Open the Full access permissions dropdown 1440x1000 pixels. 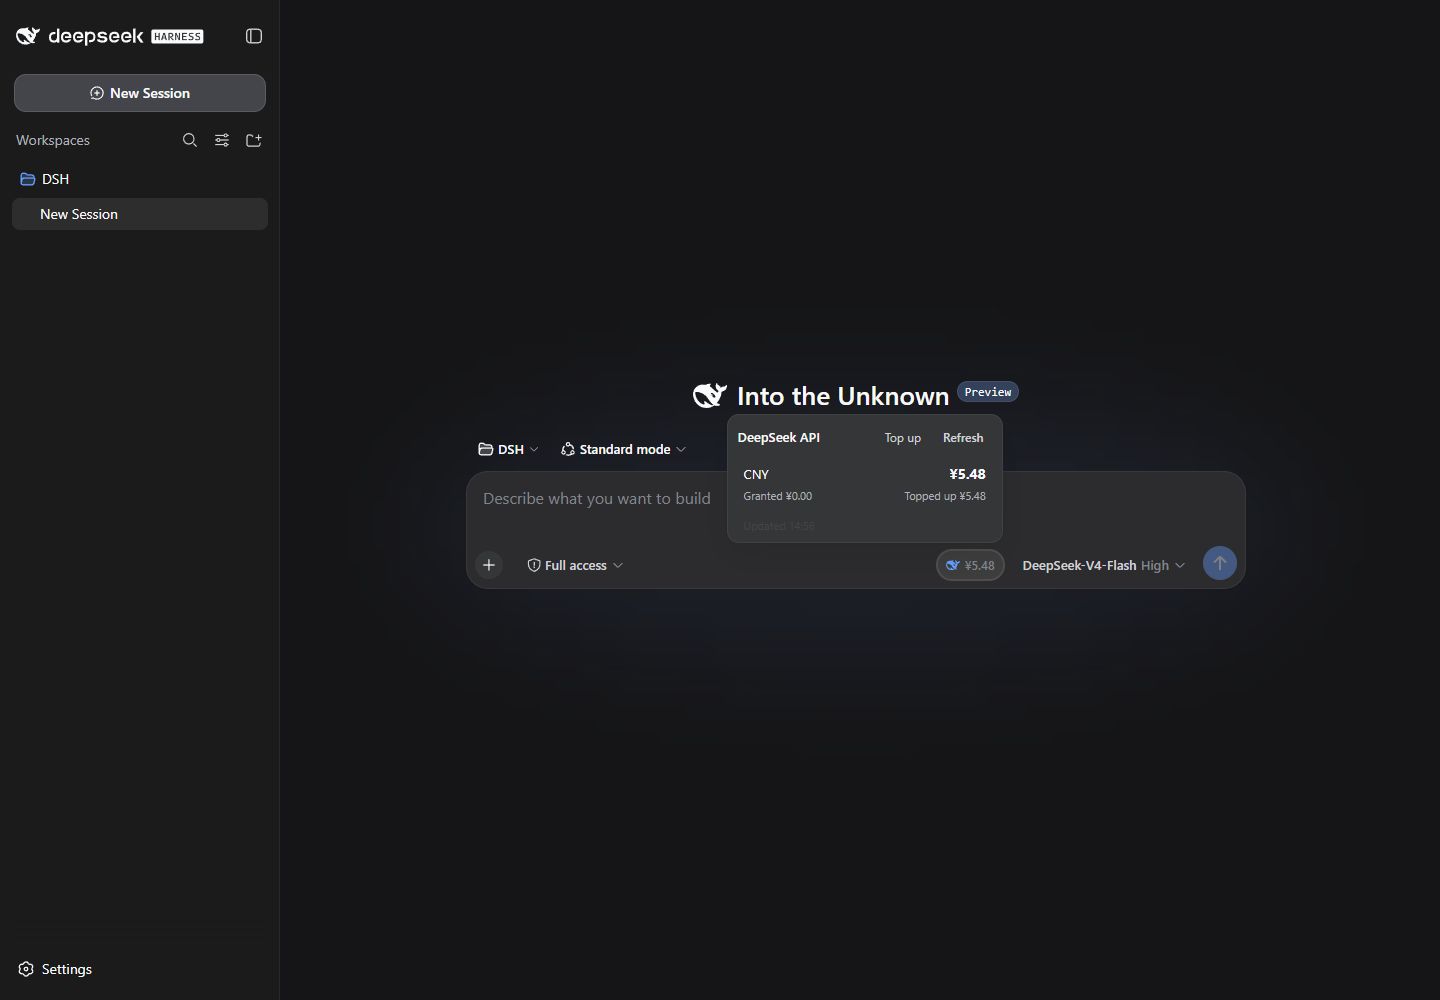tap(575, 565)
